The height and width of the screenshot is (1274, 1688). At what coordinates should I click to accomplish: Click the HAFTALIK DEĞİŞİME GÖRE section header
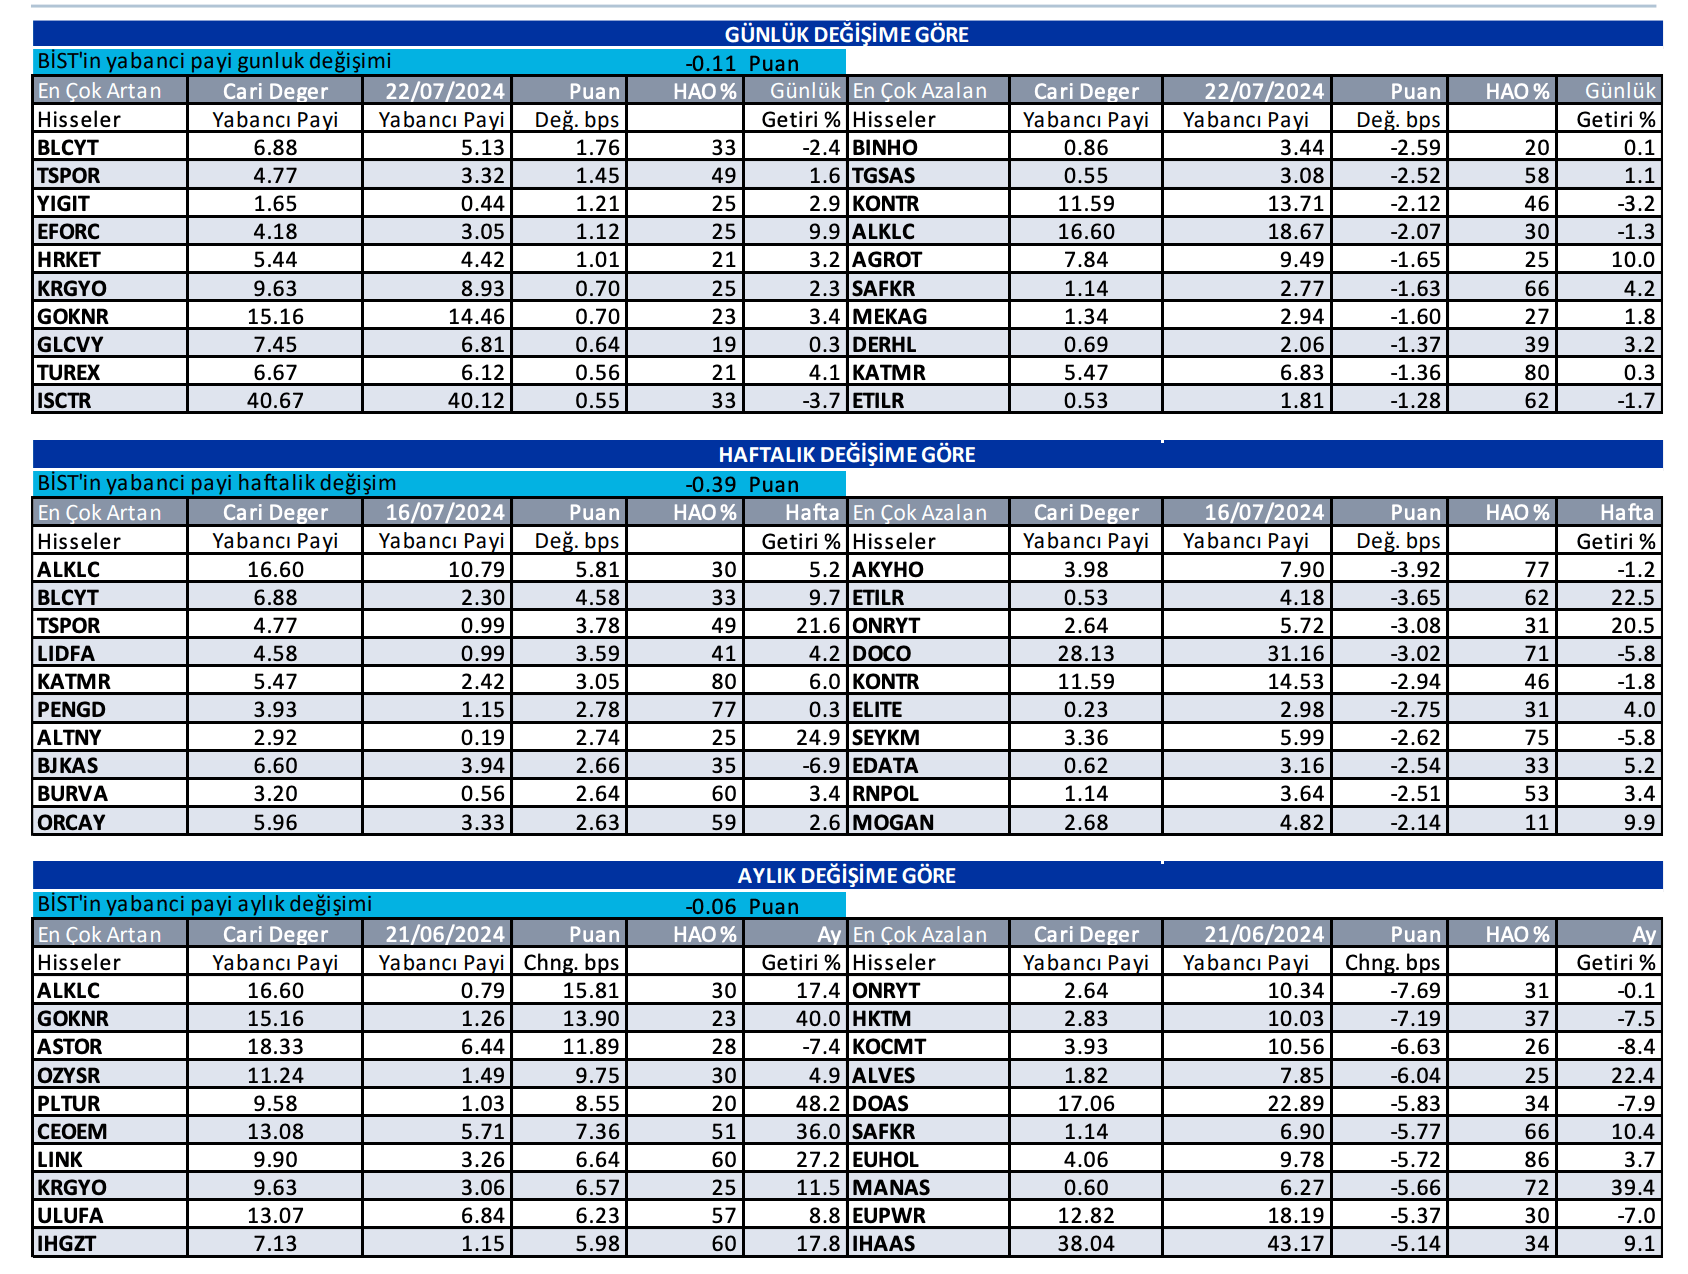846,455
